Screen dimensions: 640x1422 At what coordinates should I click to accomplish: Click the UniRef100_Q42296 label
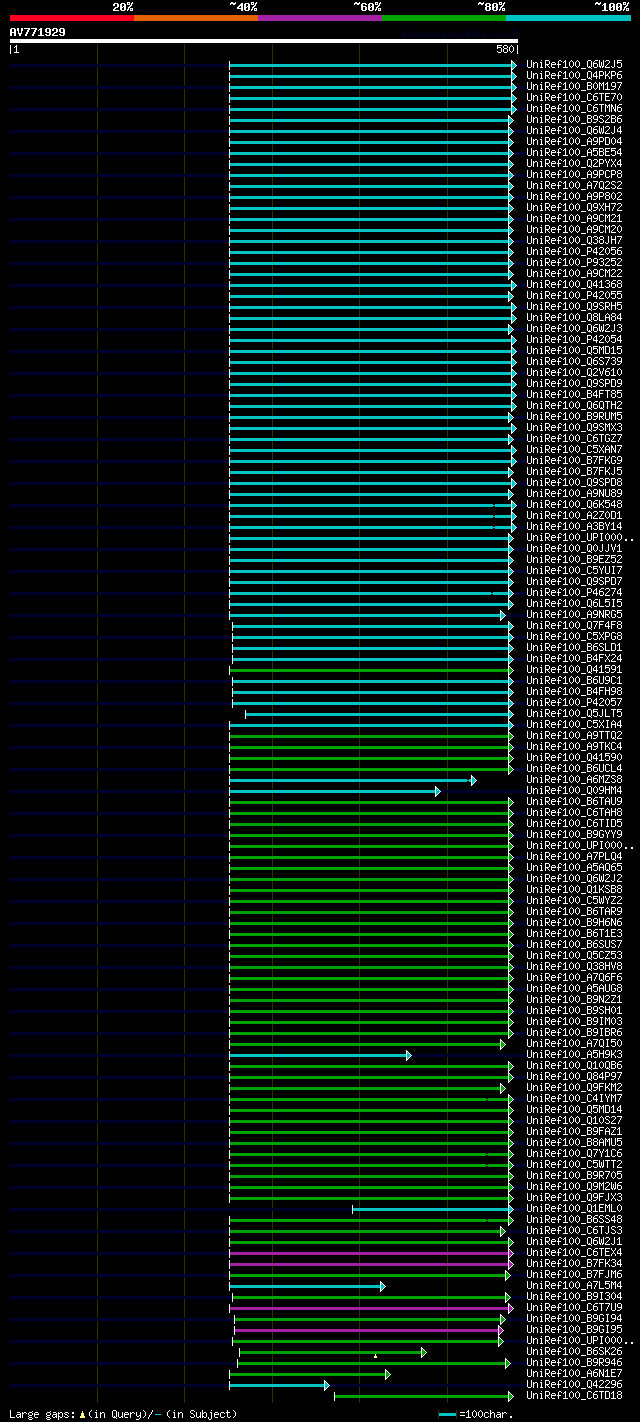[x=574, y=1385]
